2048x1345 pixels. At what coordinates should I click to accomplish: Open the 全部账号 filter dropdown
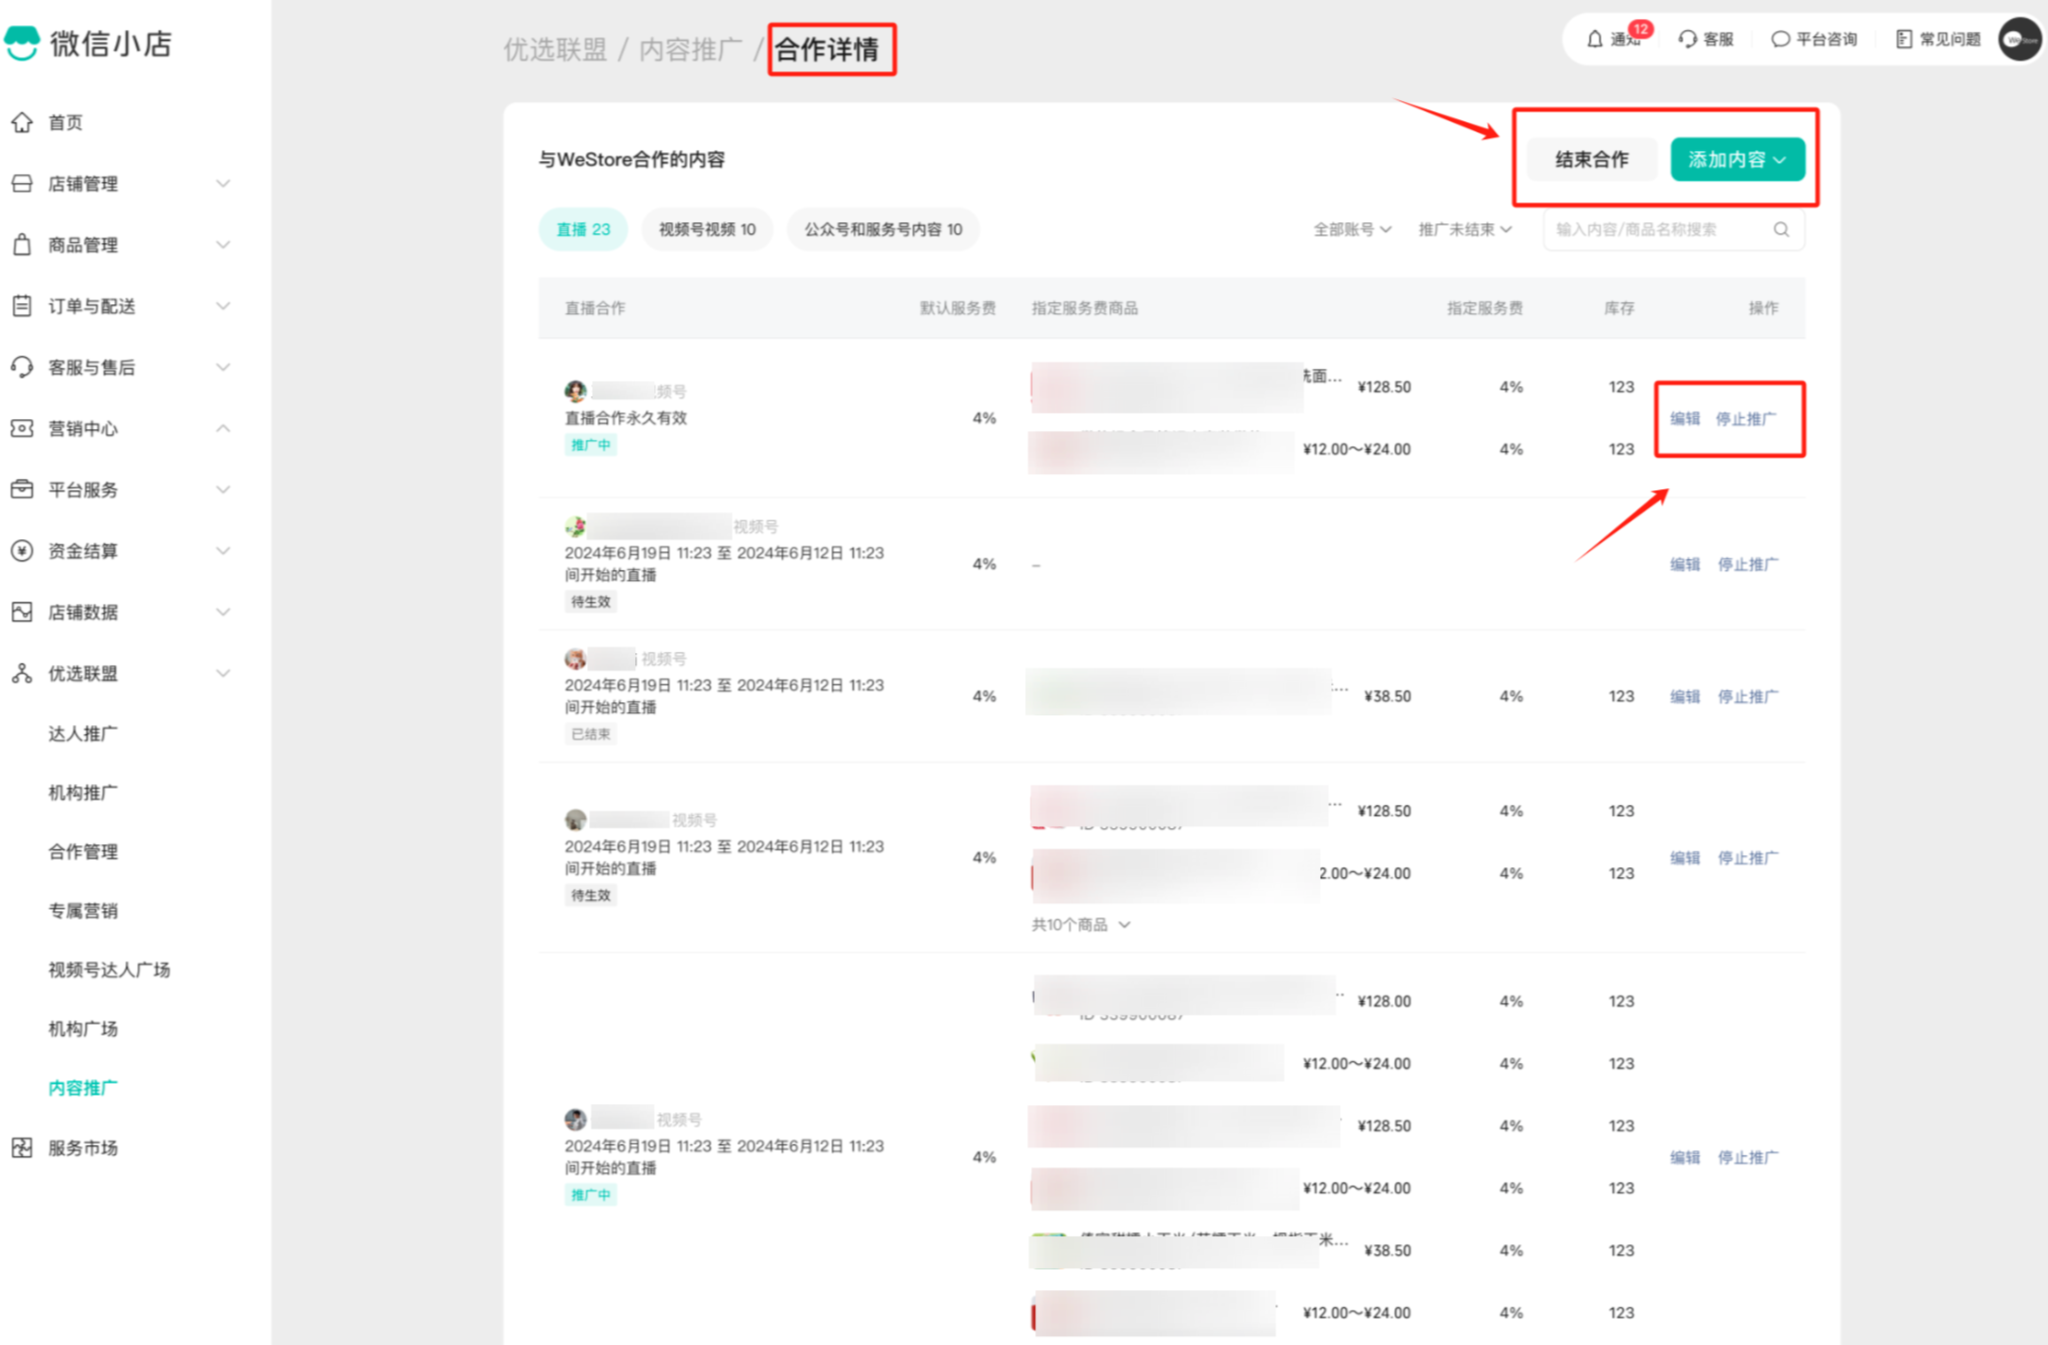(x=1352, y=229)
